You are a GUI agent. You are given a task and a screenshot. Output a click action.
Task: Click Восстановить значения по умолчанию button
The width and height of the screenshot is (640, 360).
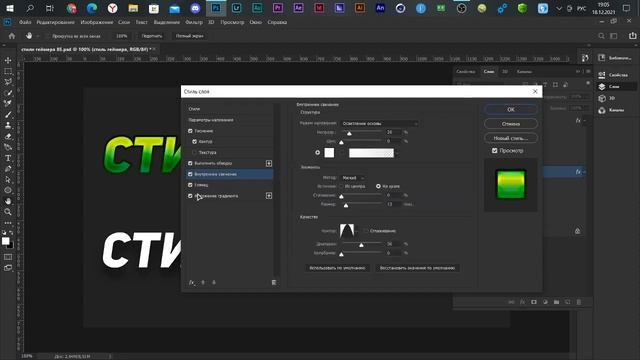418,268
